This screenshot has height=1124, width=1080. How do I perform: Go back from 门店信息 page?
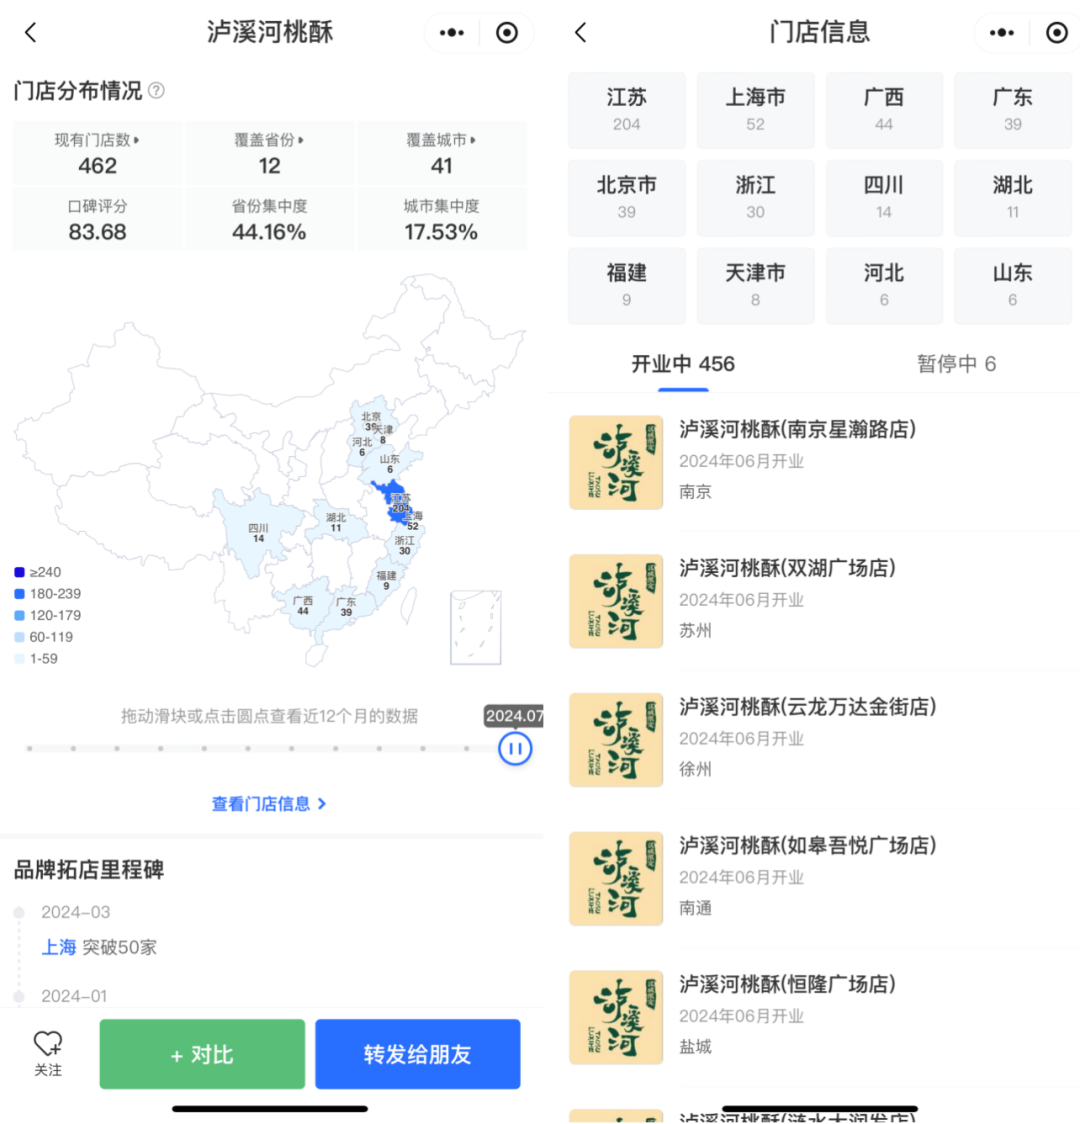(580, 32)
